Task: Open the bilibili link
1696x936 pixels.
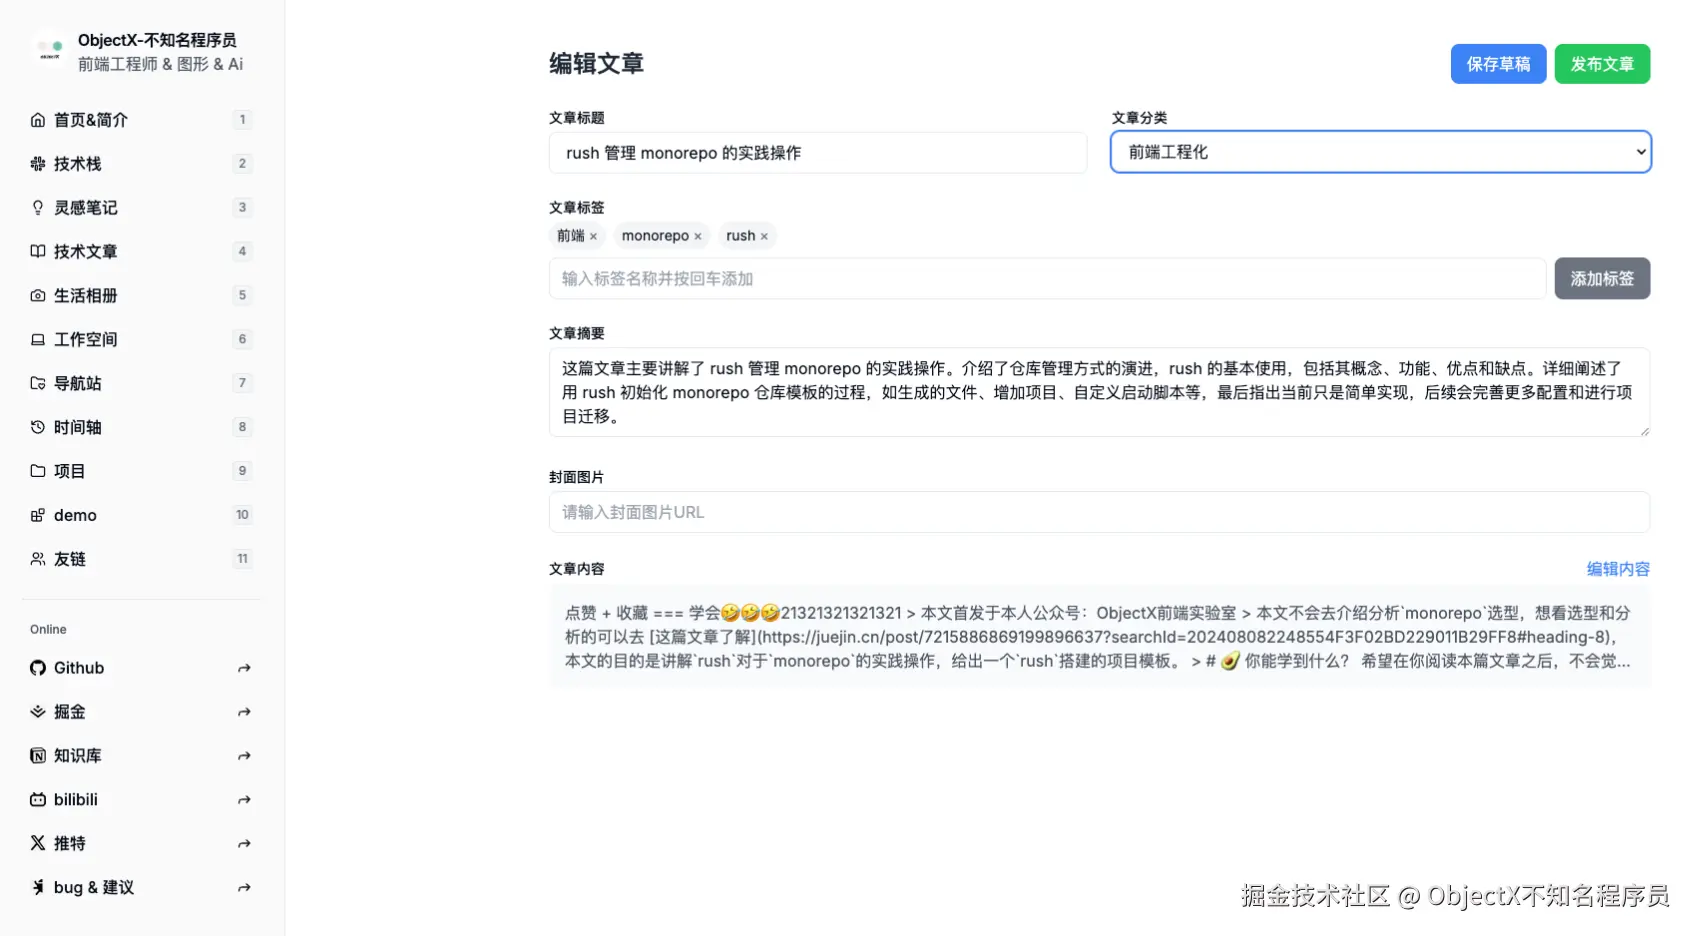Action: (x=140, y=800)
